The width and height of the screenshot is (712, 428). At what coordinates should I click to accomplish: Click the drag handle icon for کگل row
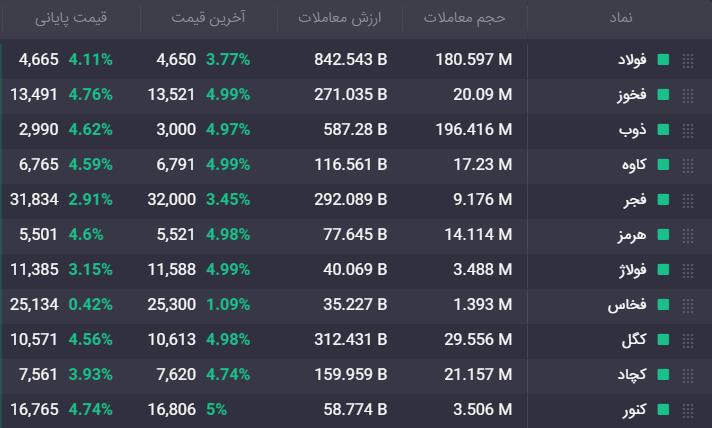pyautogui.click(x=687, y=341)
